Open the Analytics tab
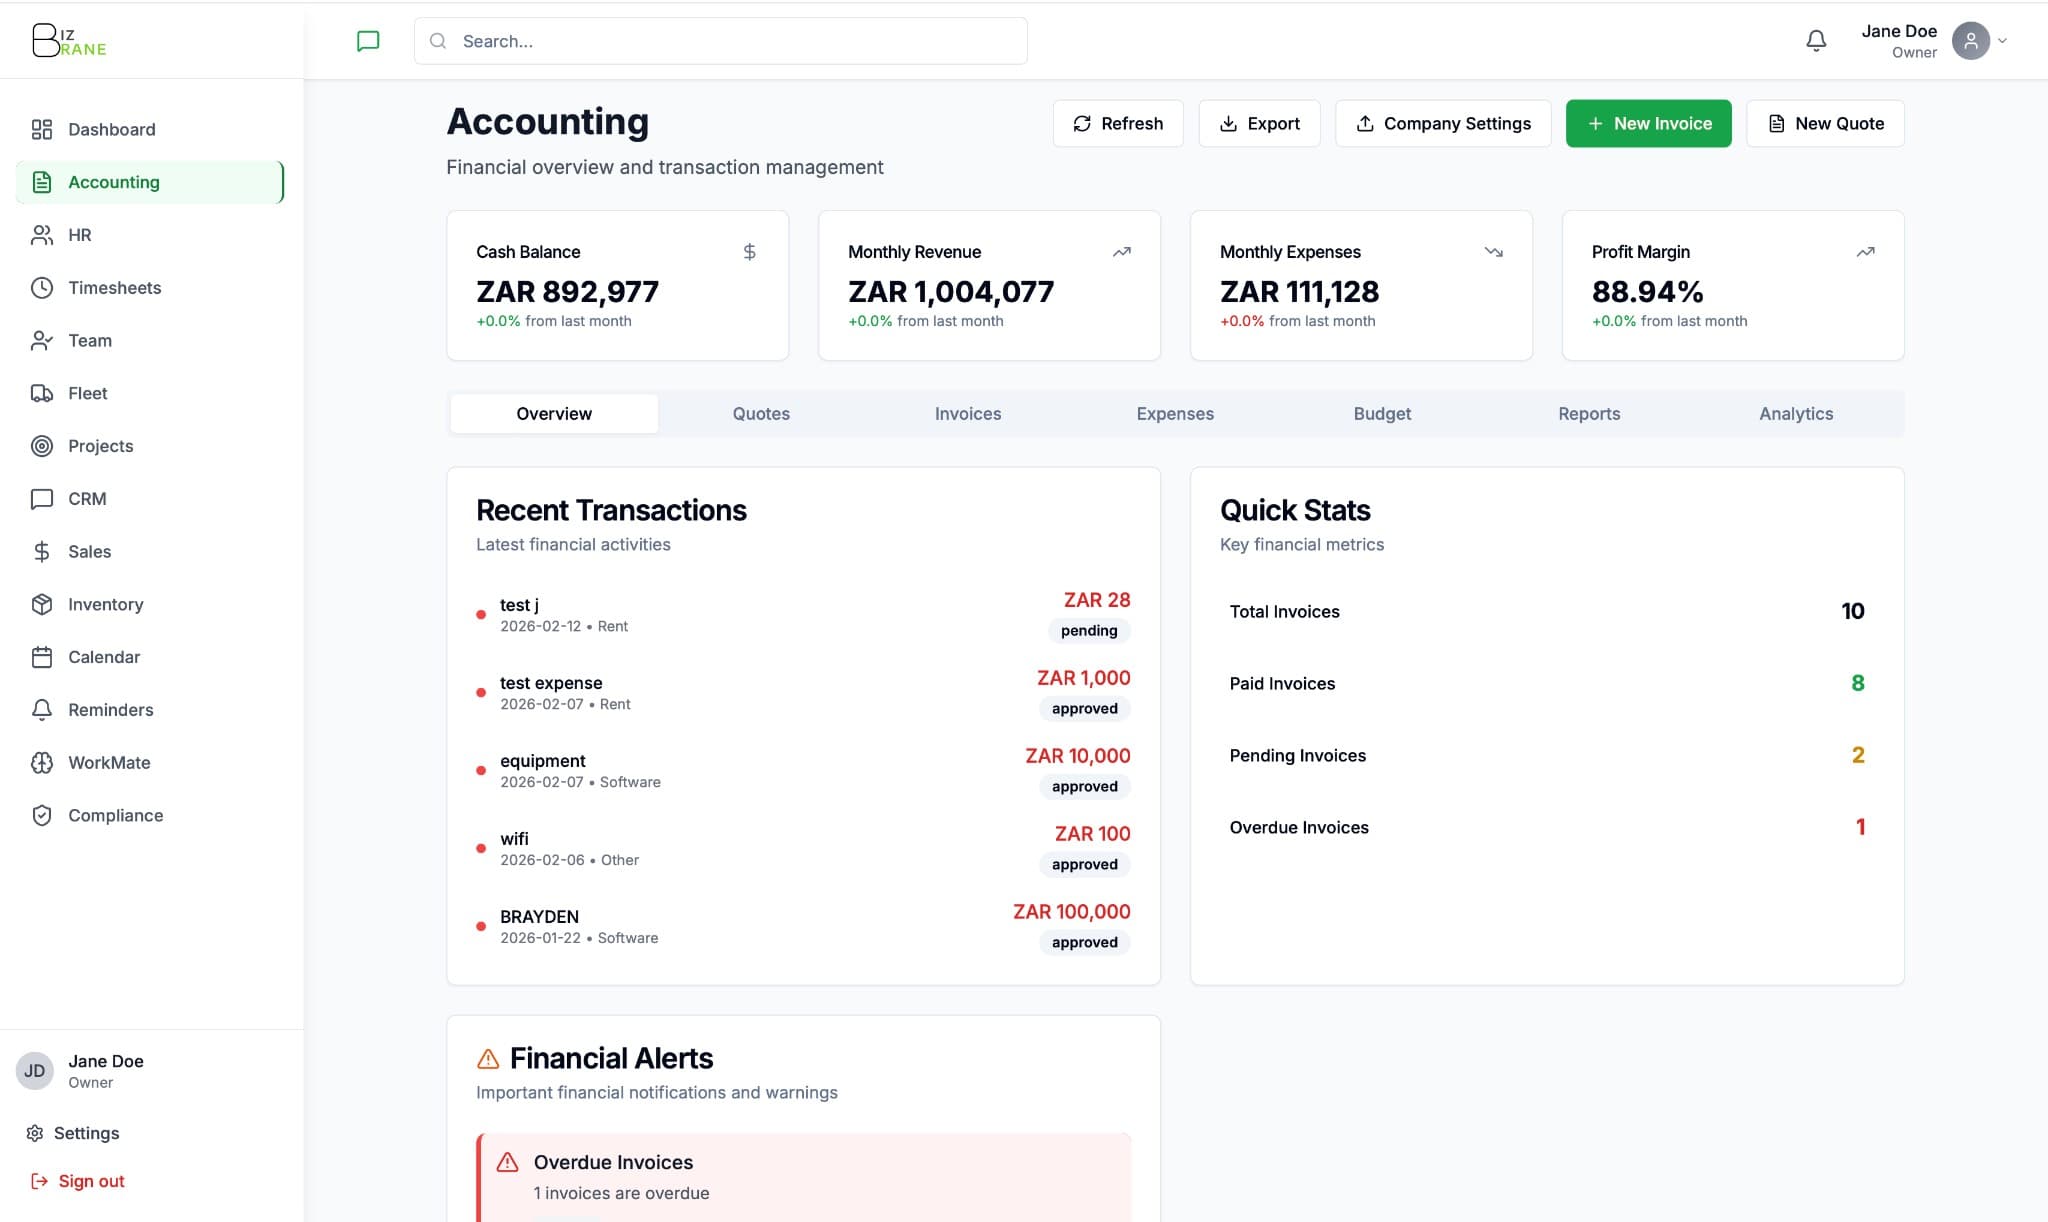The width and height of the screenshot is (2048, 1222). [1795, 413]
